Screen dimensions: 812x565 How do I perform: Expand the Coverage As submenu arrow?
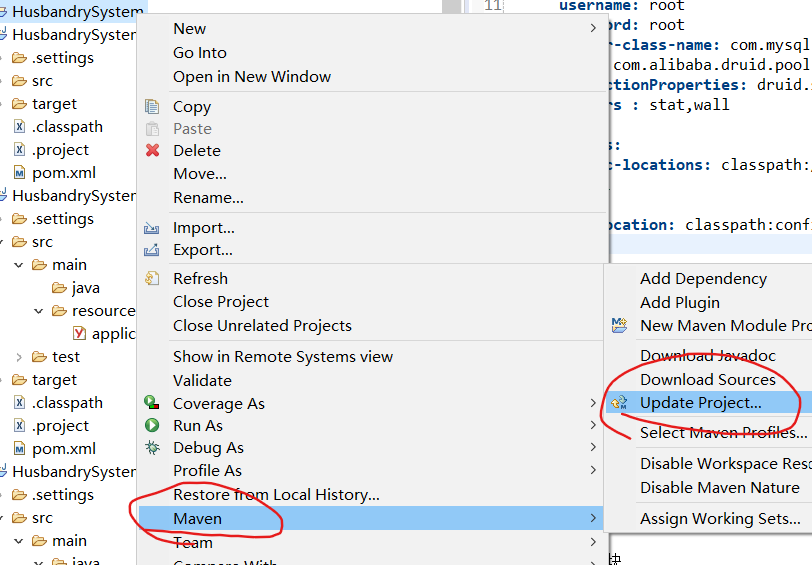click(x=593, y=403)
